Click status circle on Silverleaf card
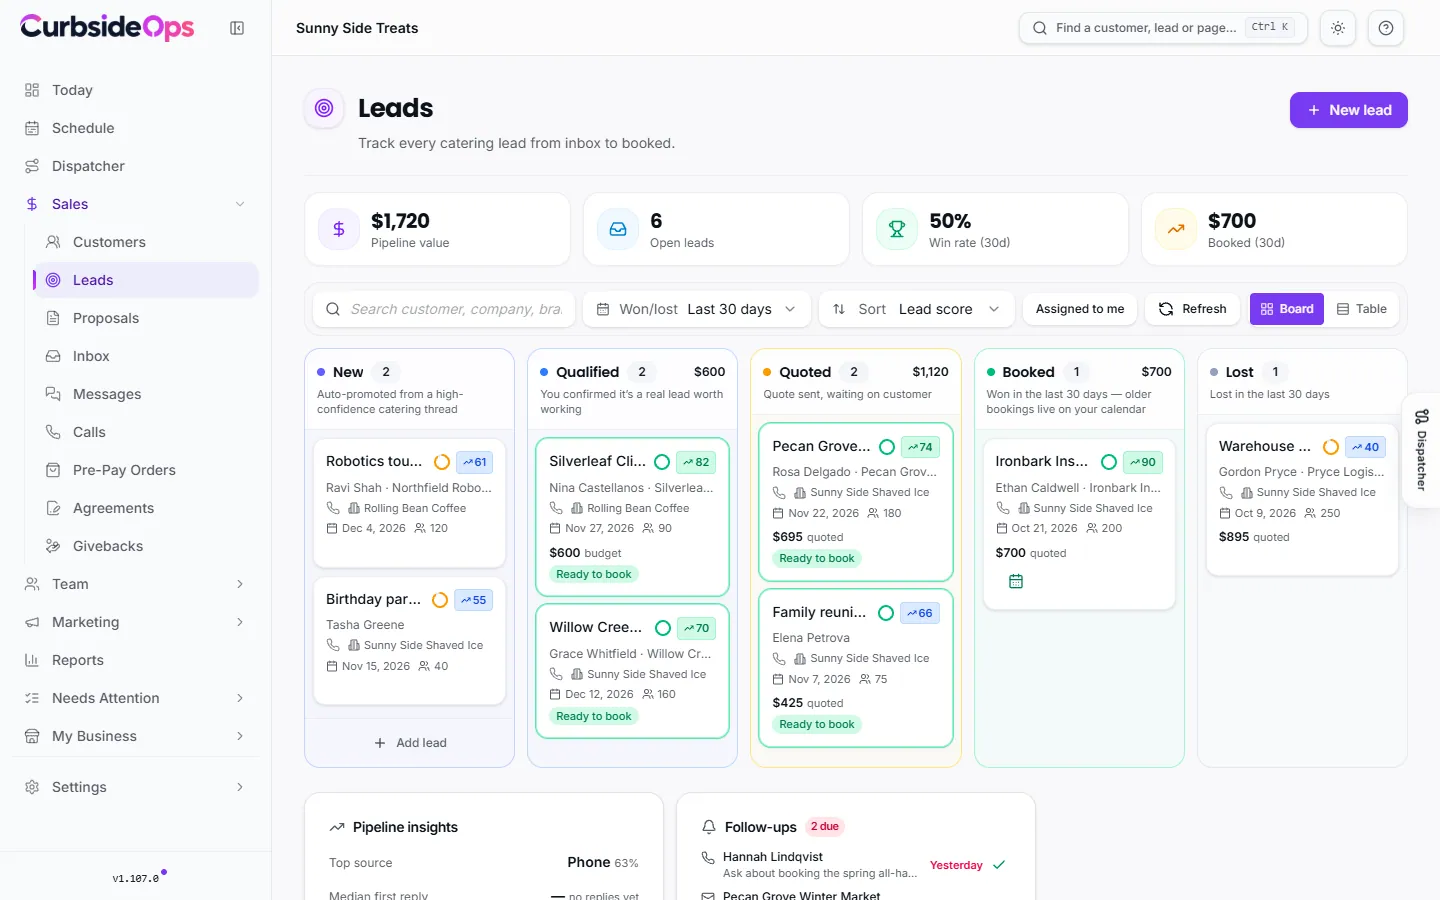 point(662,462)
